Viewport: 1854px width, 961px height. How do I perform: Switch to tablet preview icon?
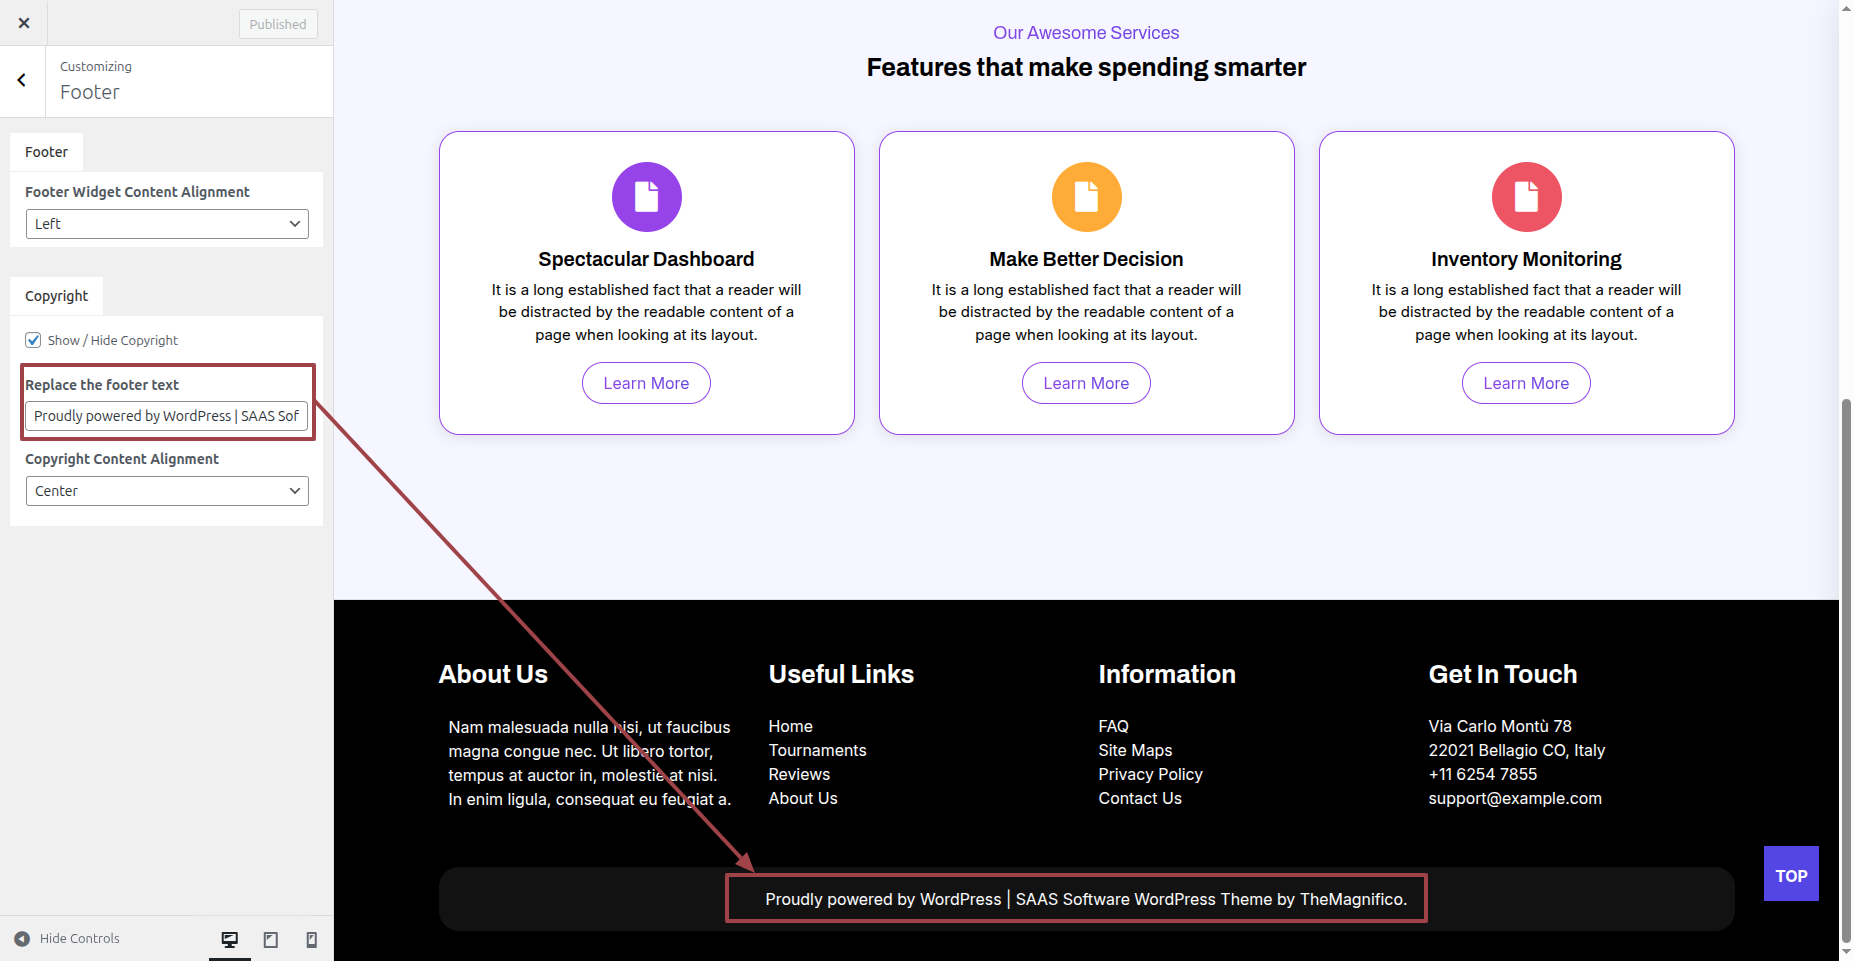(x=270, y=939)
